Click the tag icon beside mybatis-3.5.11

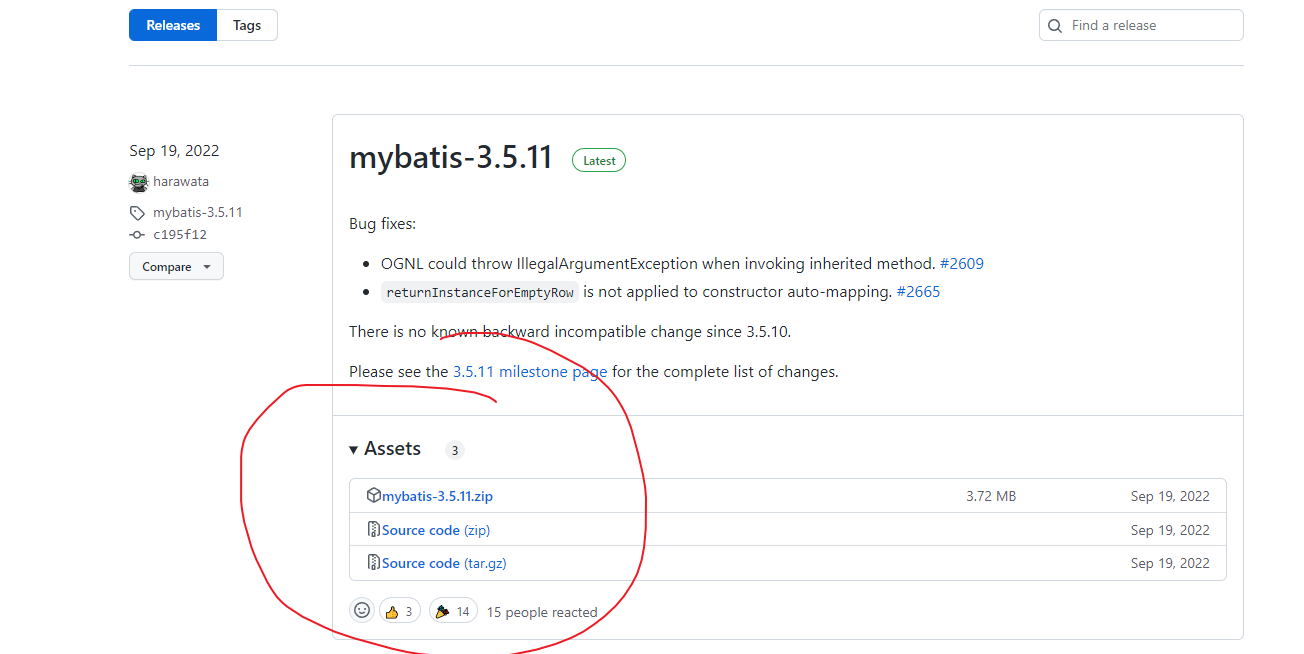click(x=137, y=213)
